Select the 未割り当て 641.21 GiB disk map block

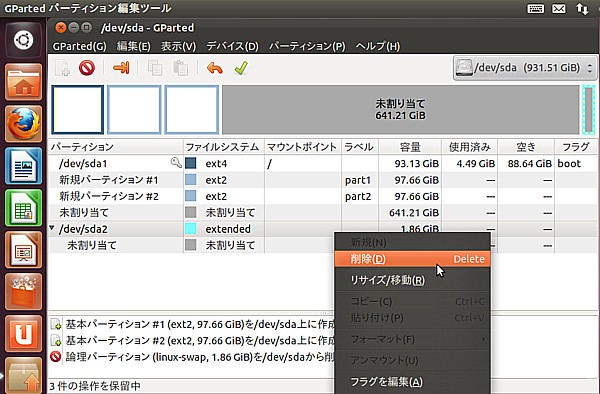[x=401, y=110]
